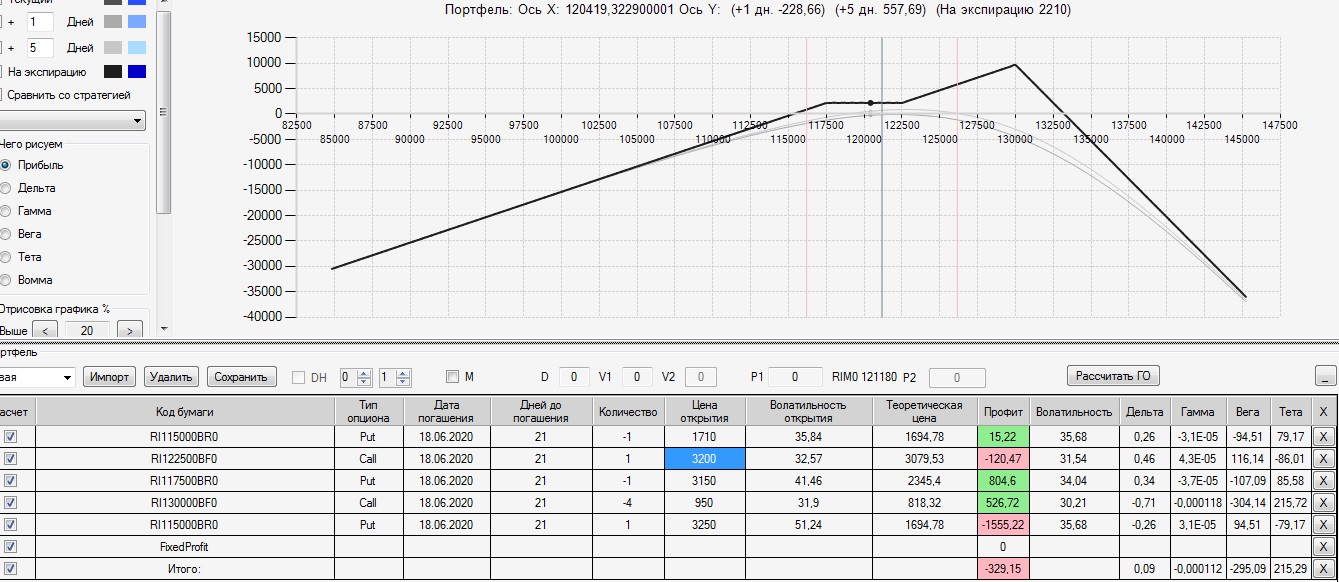
Task: Remove the RI130000BF0 position with X
Action: coord(1322,503)
